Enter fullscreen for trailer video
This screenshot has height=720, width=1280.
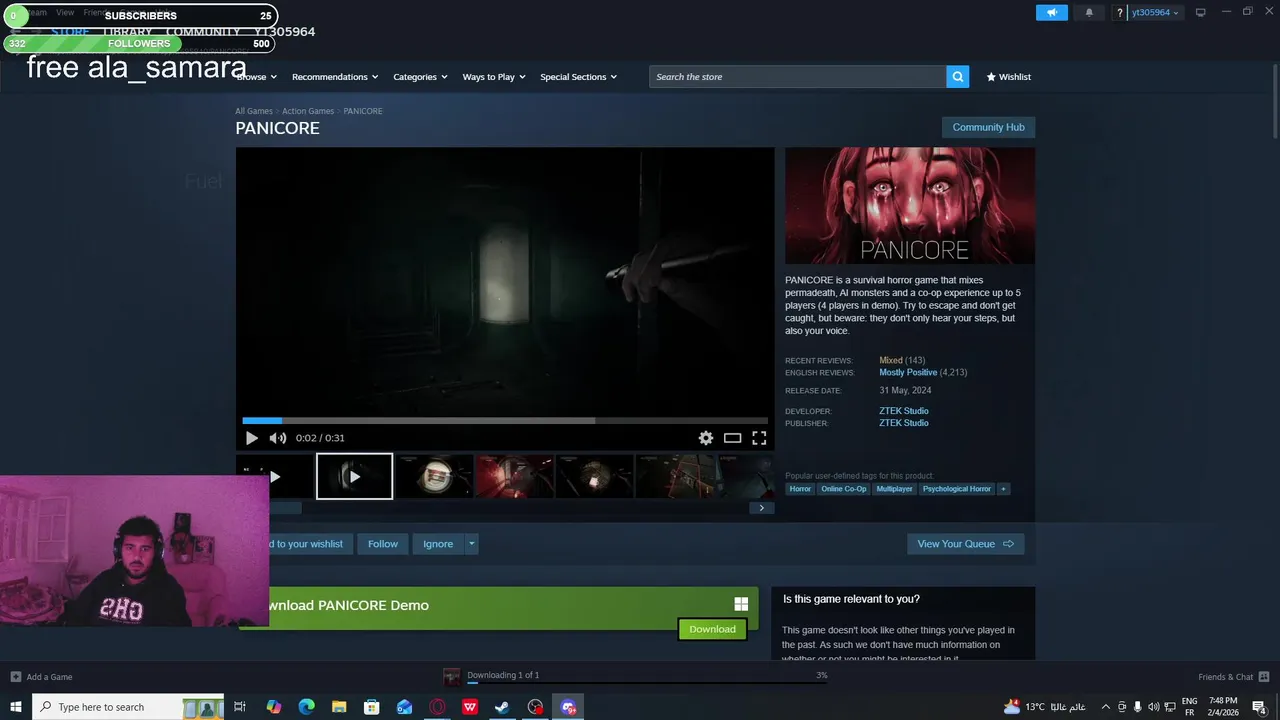pyautogui.click(x=759, y=438)
